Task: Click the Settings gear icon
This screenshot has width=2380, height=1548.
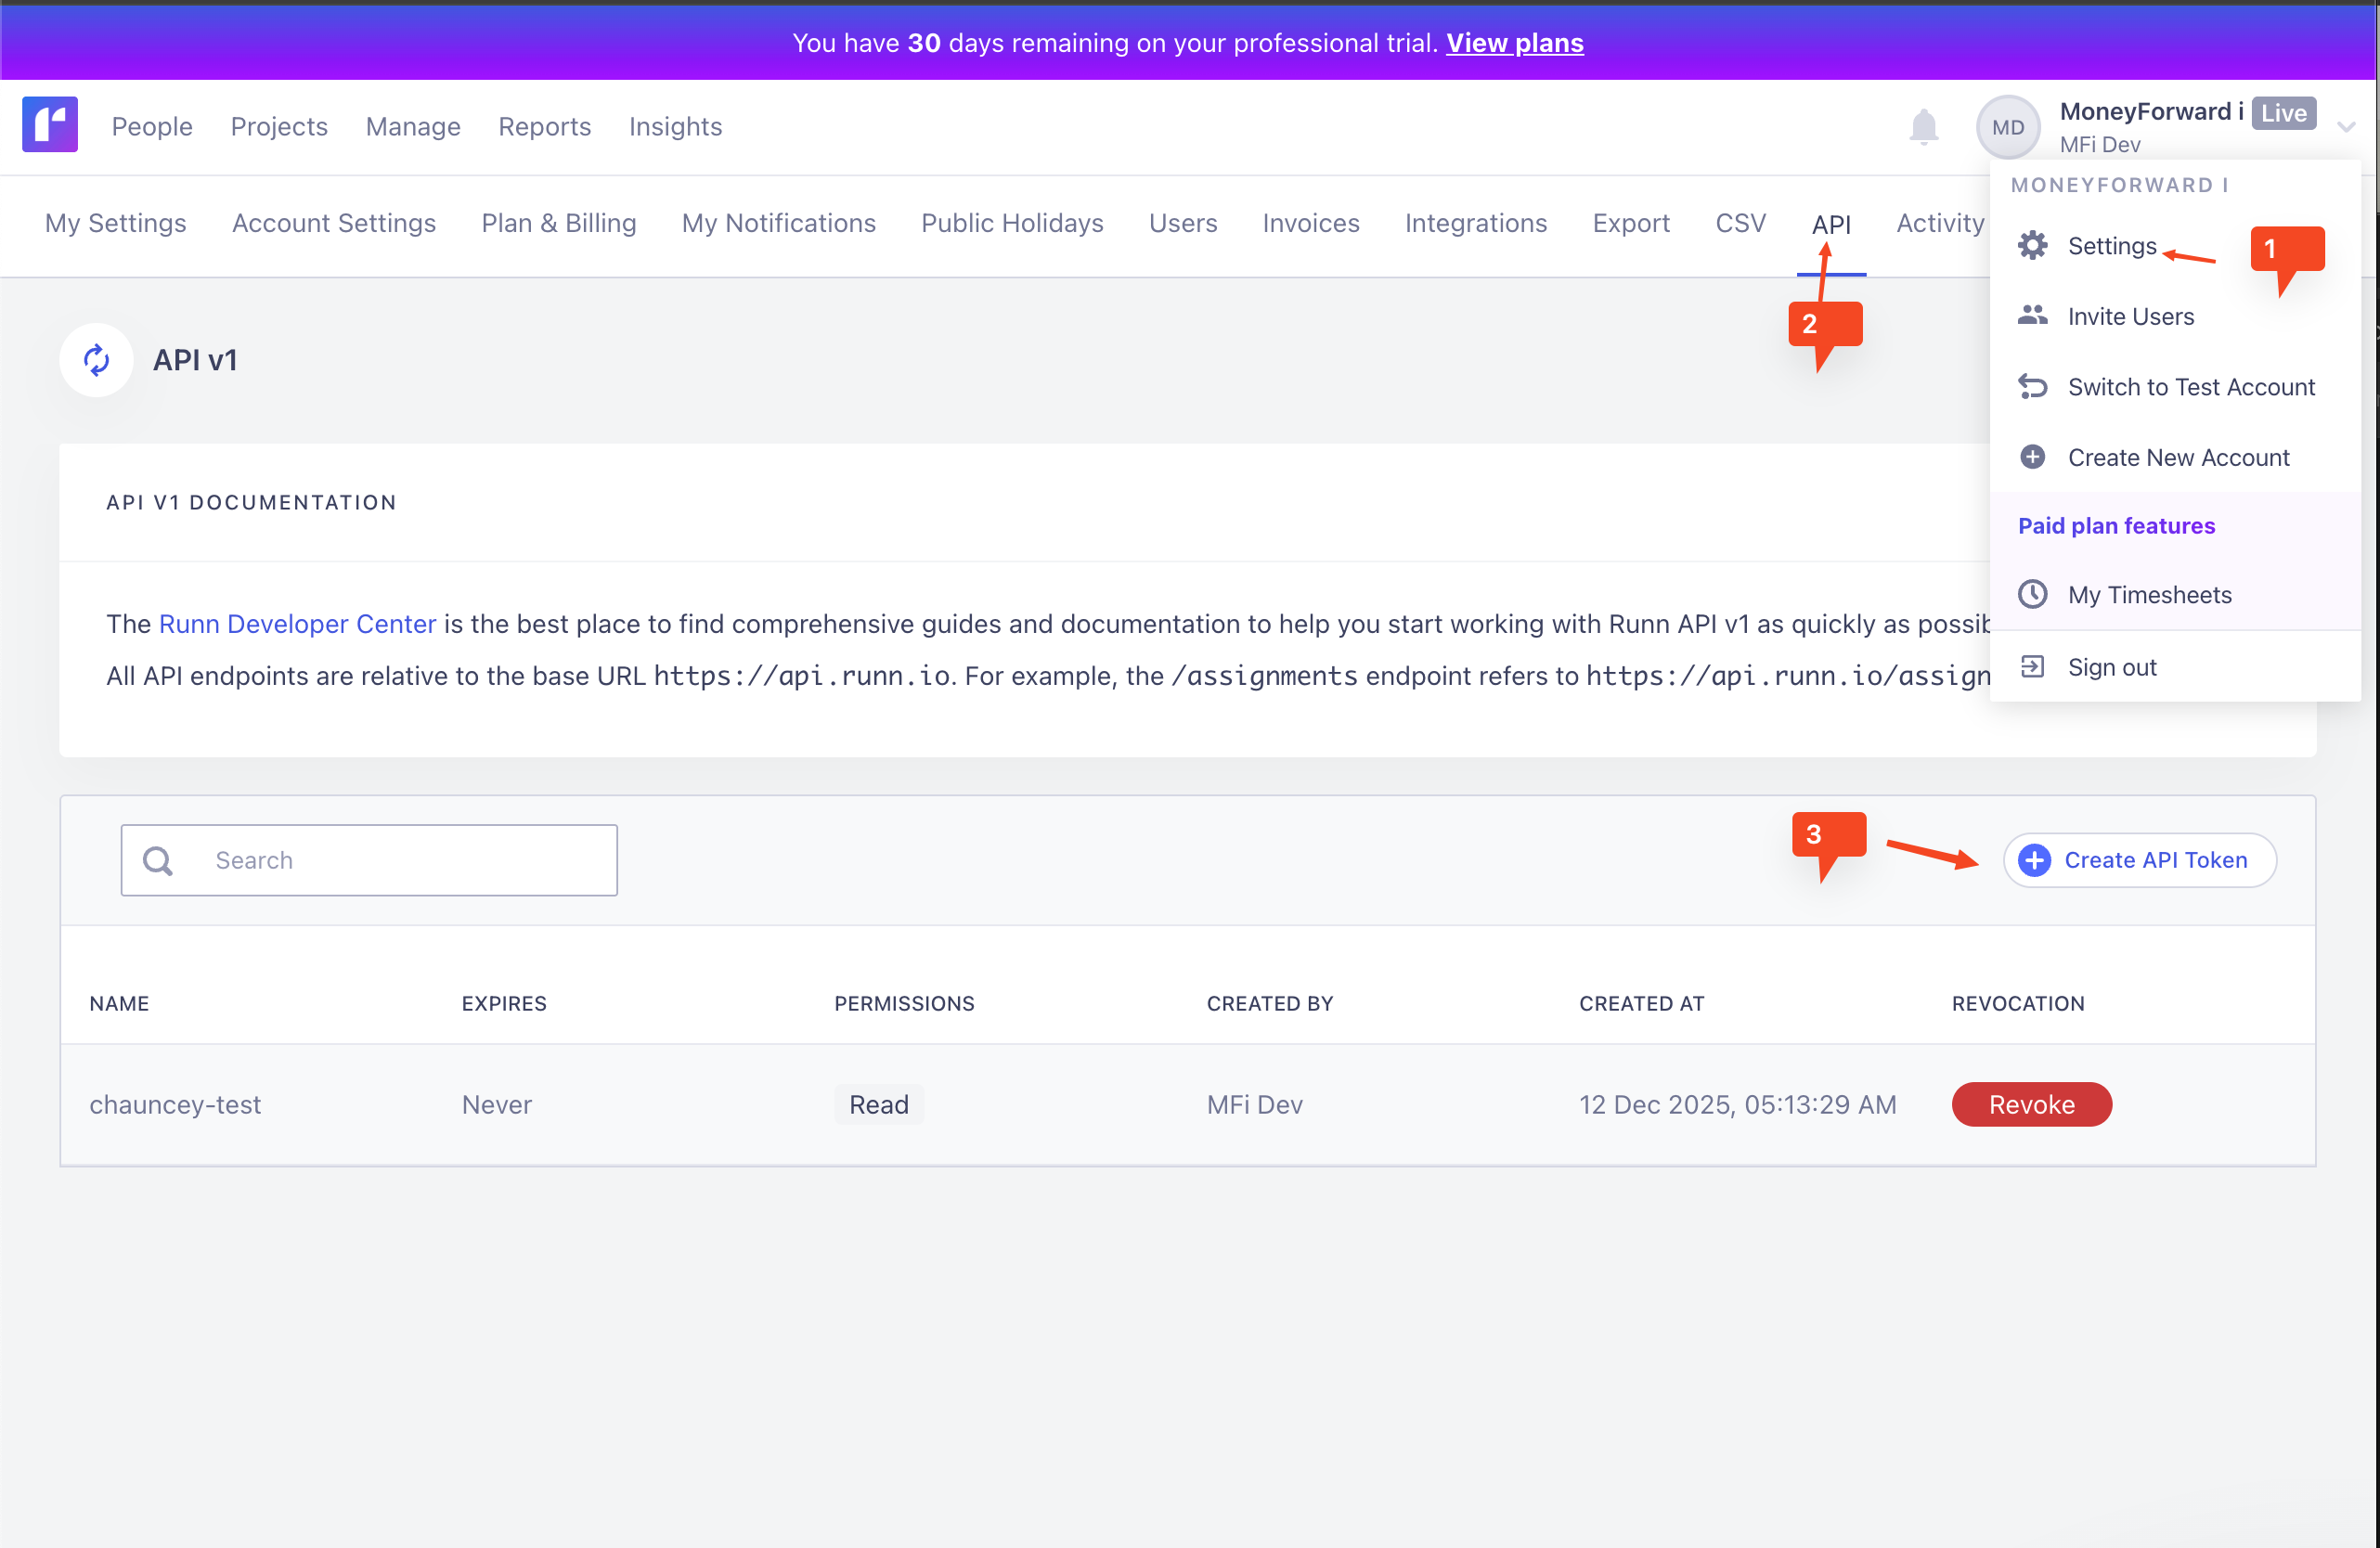Action: [x=2032, y=246]
